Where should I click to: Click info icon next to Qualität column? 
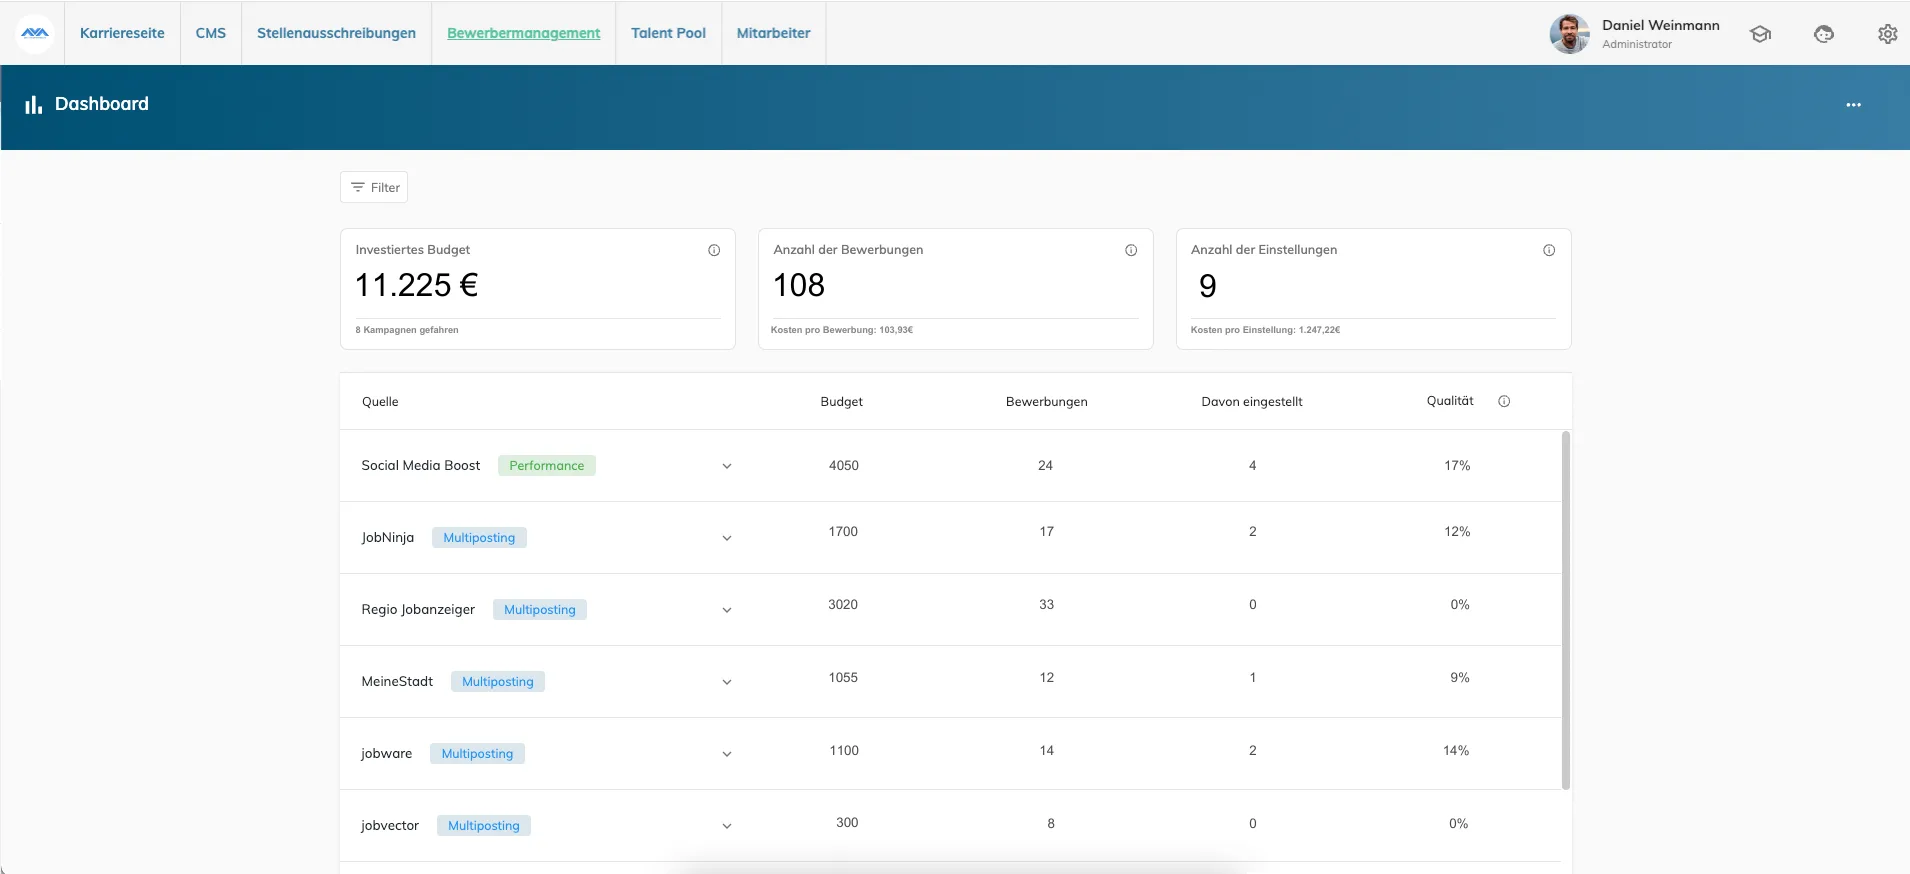click(x=1504, y=401)
